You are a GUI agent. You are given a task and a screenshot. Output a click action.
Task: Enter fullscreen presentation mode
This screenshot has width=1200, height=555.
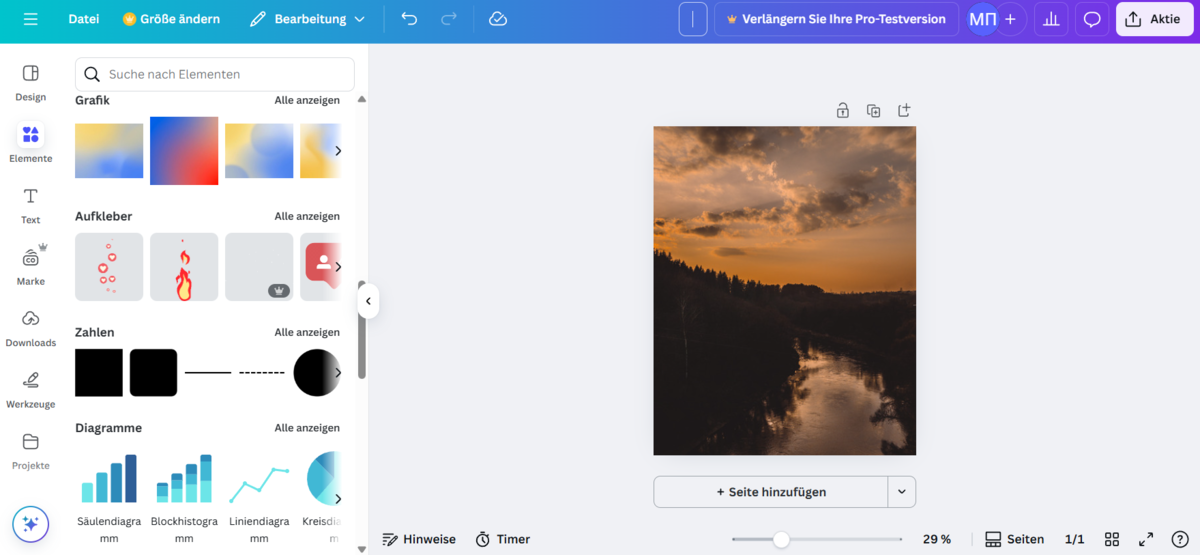click(1146, 539)
